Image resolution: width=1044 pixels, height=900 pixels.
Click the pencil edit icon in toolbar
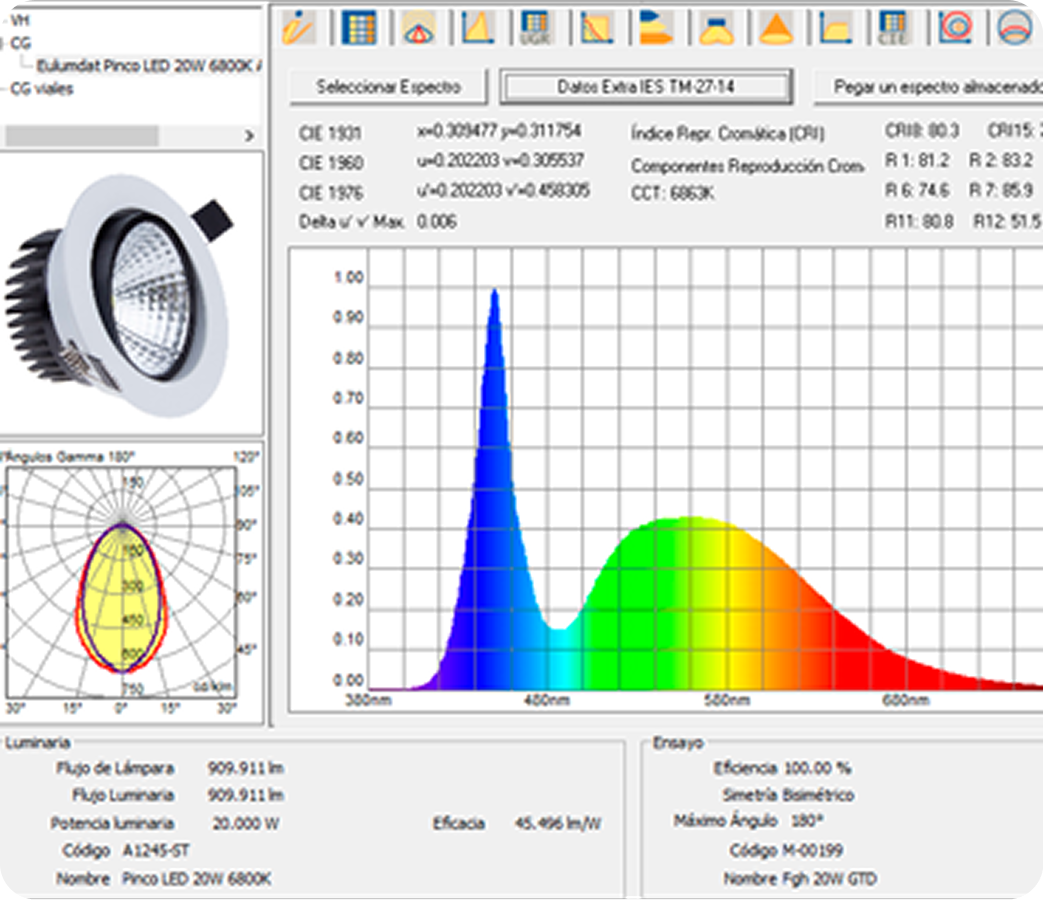pyautogui.click(x=298, y=27)
